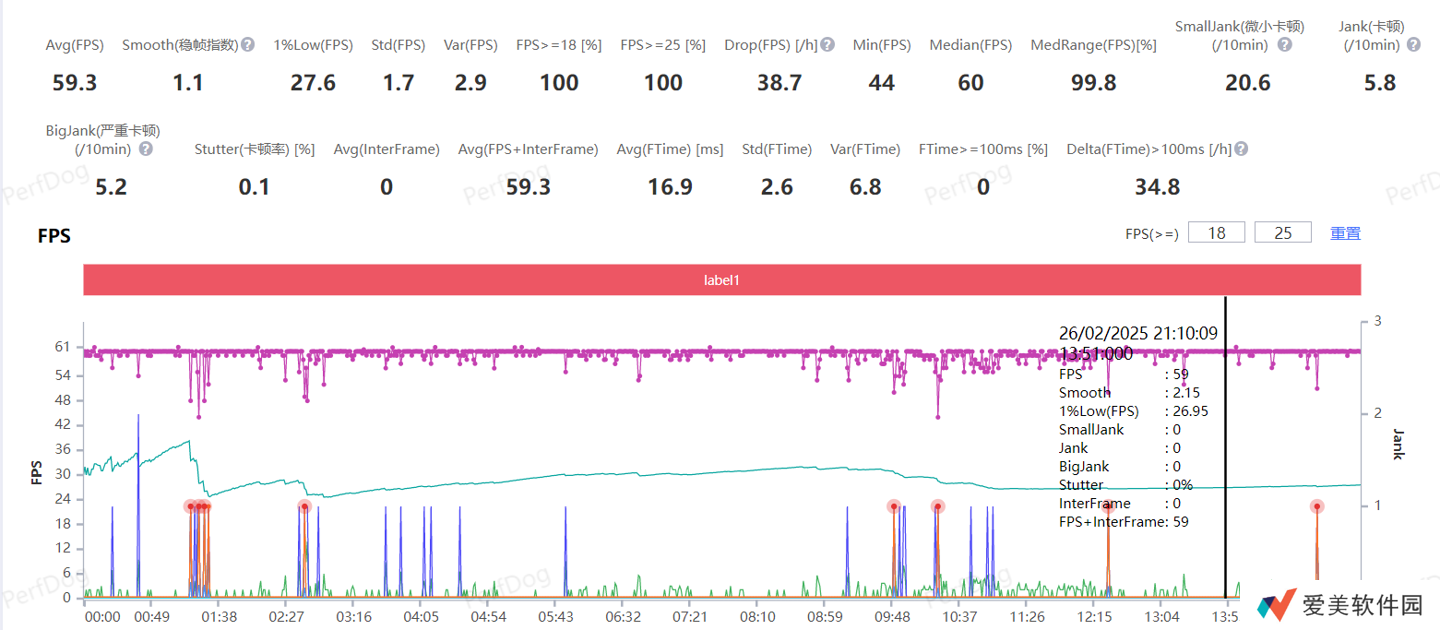Click the 重置 reset link
The height and width of the screenshot is (630, 1440).
(x=1345, y=233)
